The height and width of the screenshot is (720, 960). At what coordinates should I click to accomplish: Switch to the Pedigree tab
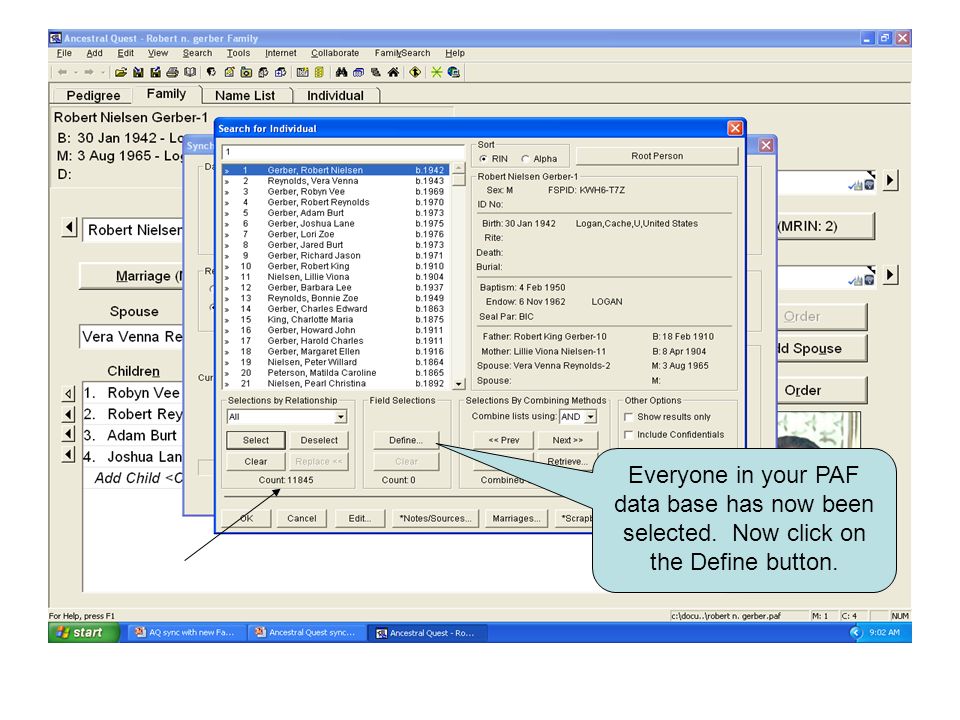pos(93,96)
